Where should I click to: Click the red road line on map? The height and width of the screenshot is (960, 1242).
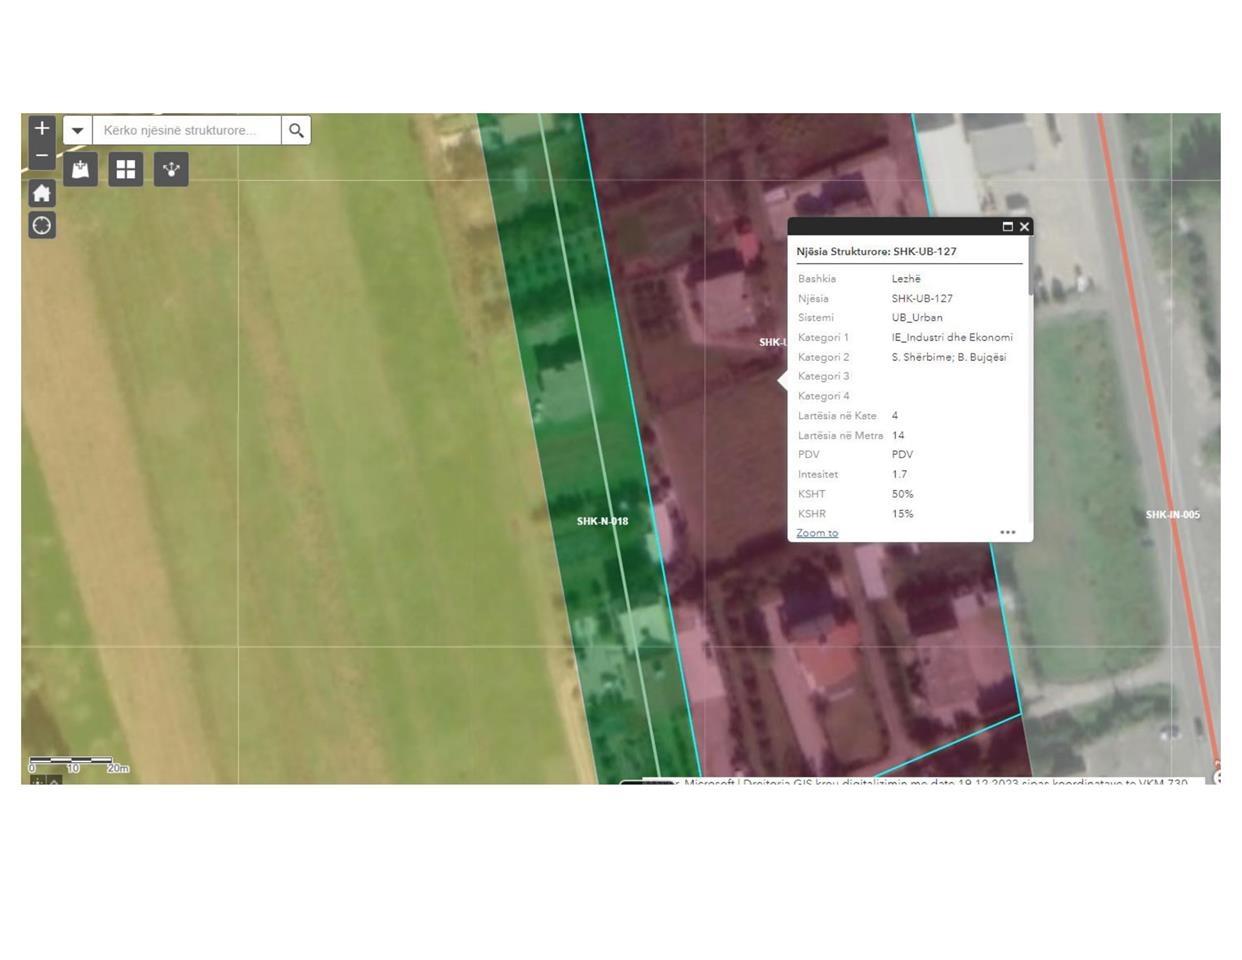coord(1152,400)
